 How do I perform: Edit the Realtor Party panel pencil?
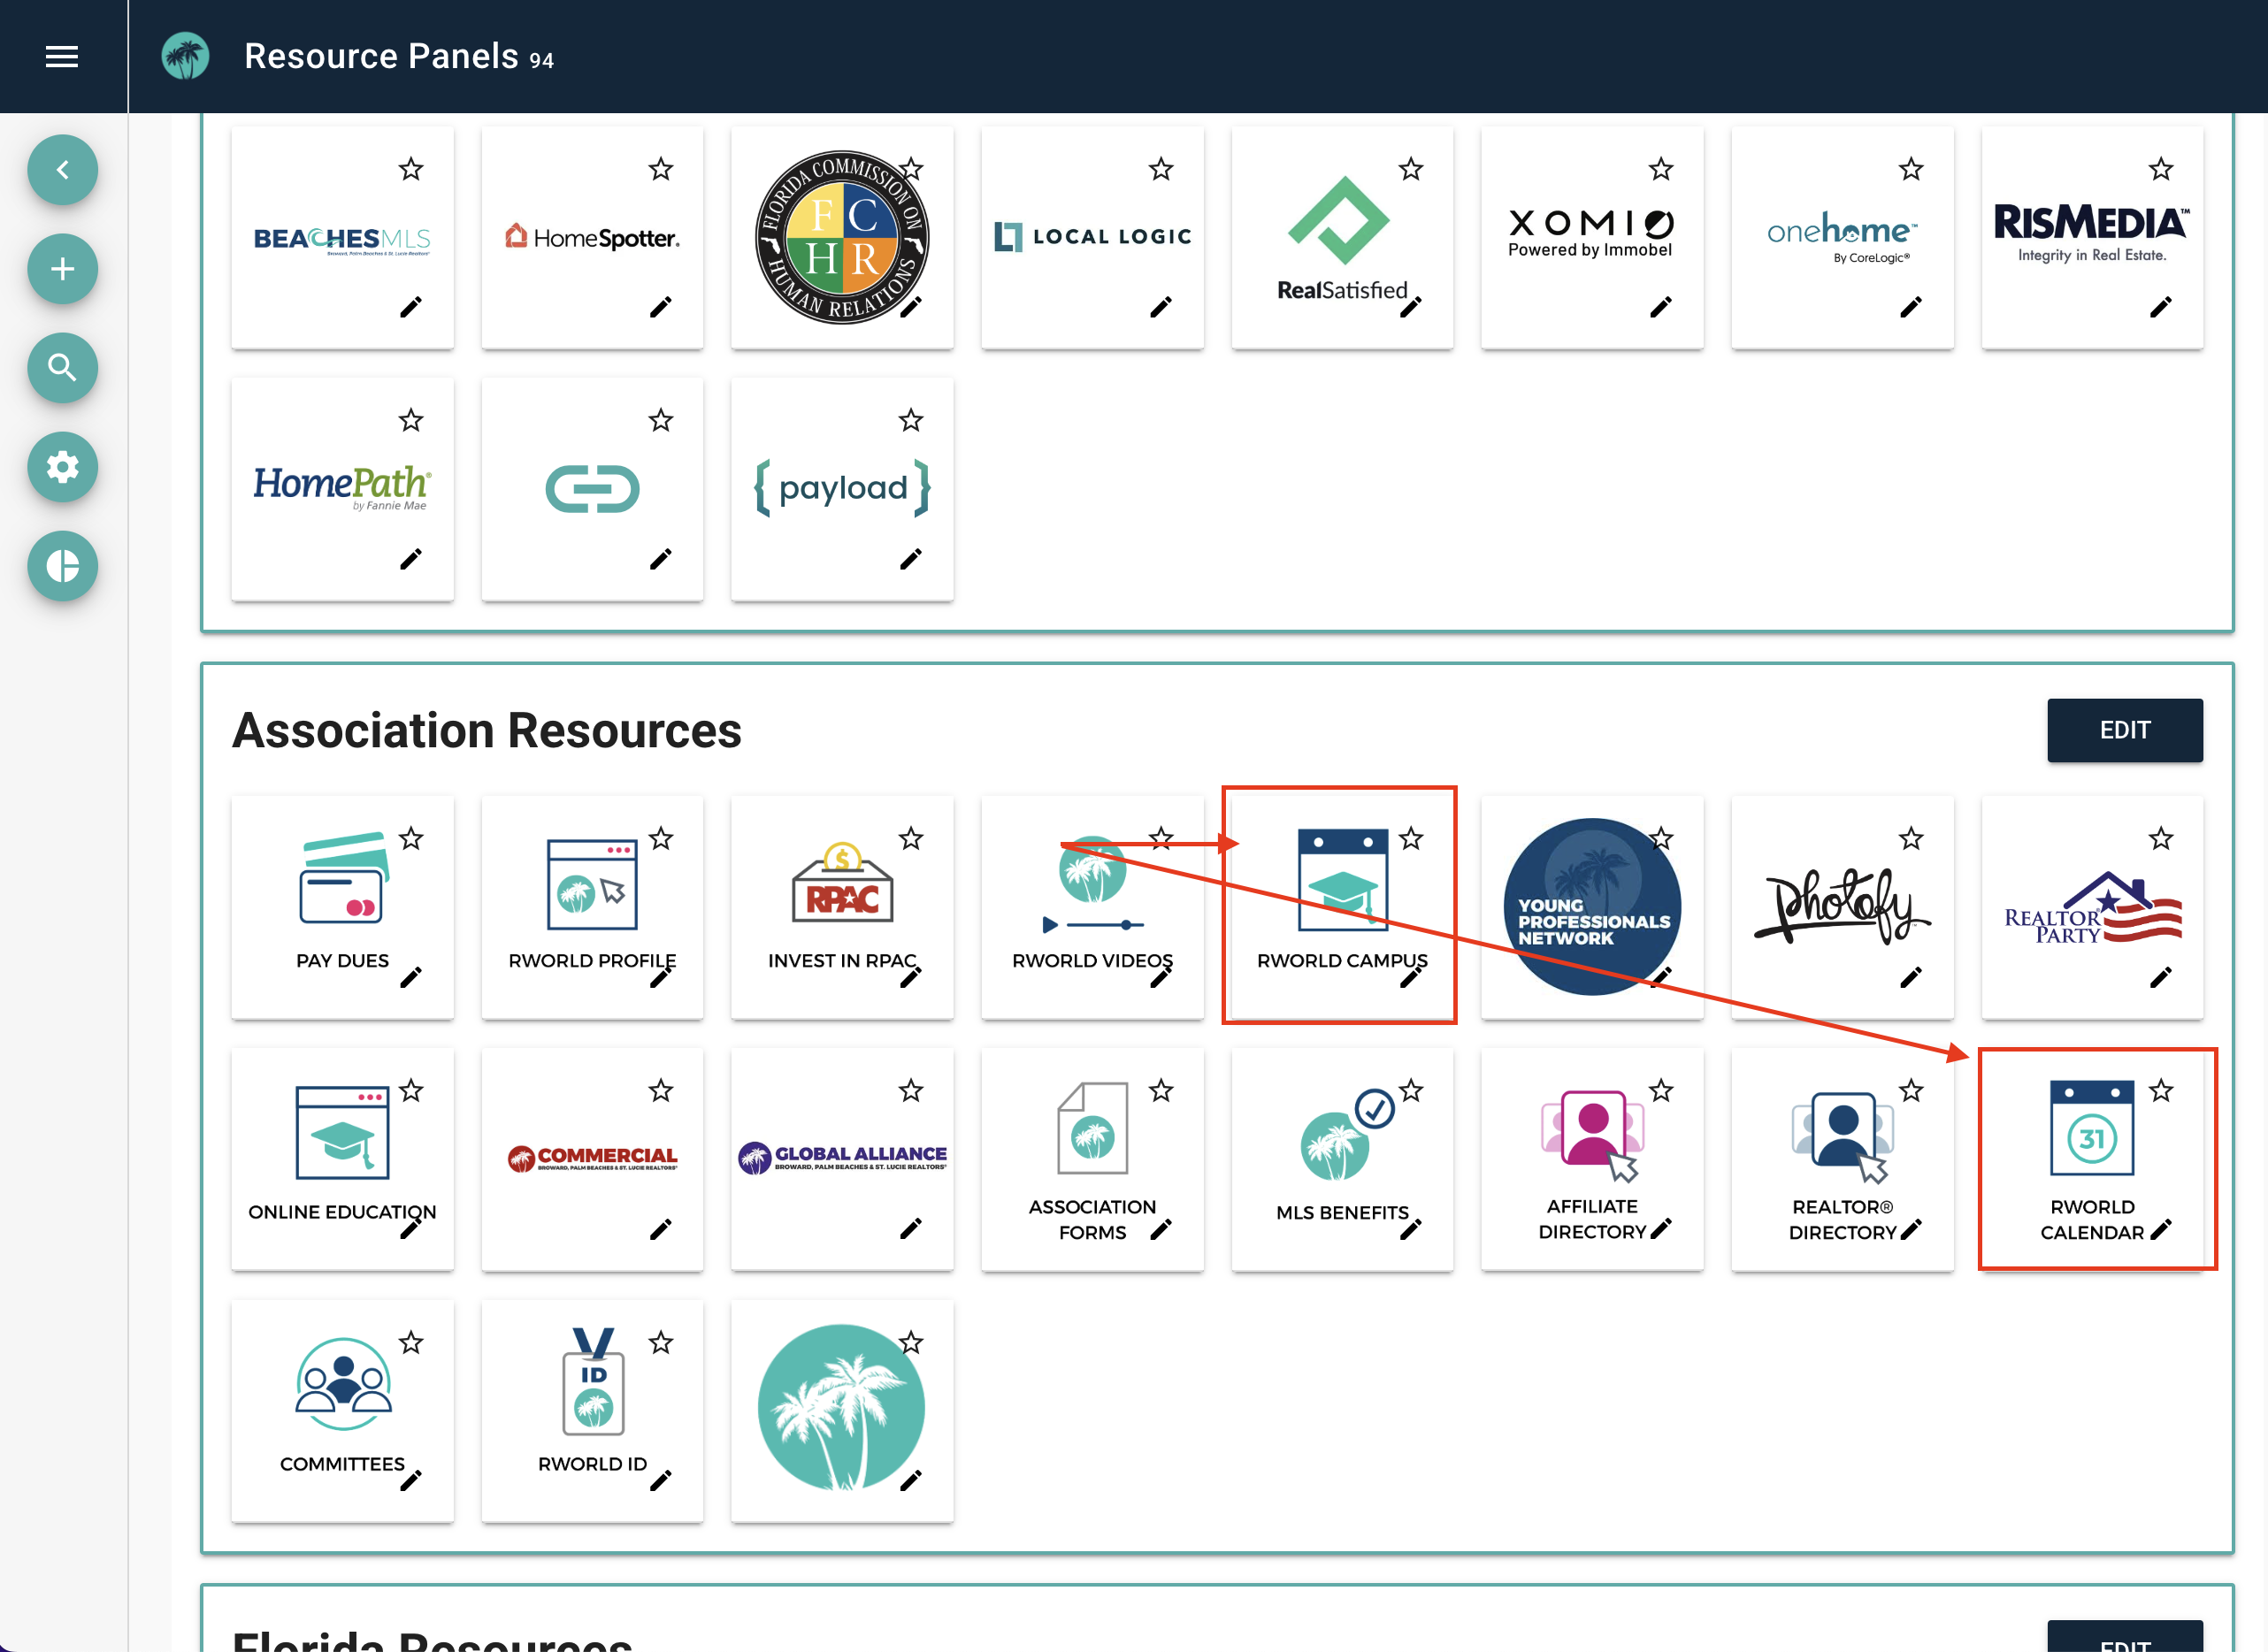click(2161, 977)
